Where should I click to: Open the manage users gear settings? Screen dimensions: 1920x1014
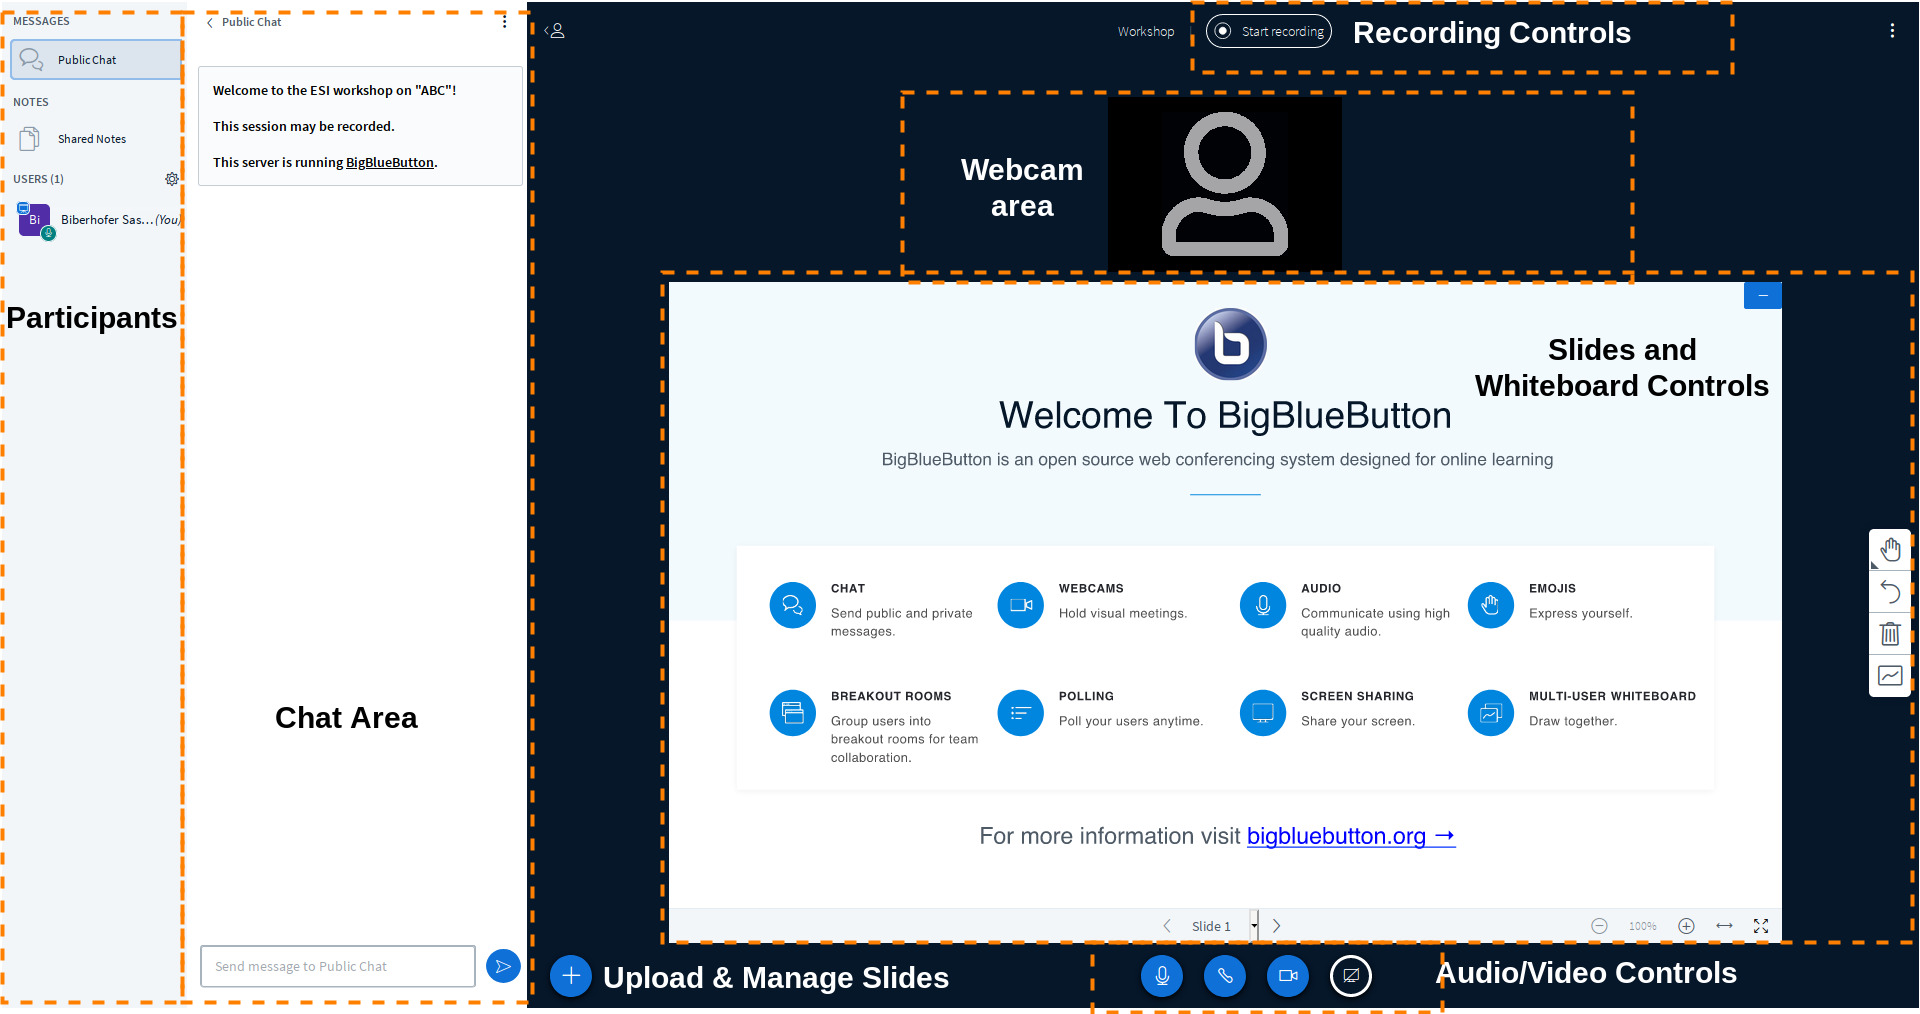[x=172, y=179]
